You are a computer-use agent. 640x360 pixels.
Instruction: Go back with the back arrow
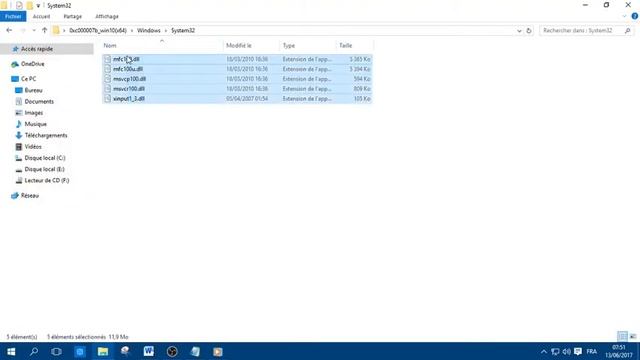[9, 31]
